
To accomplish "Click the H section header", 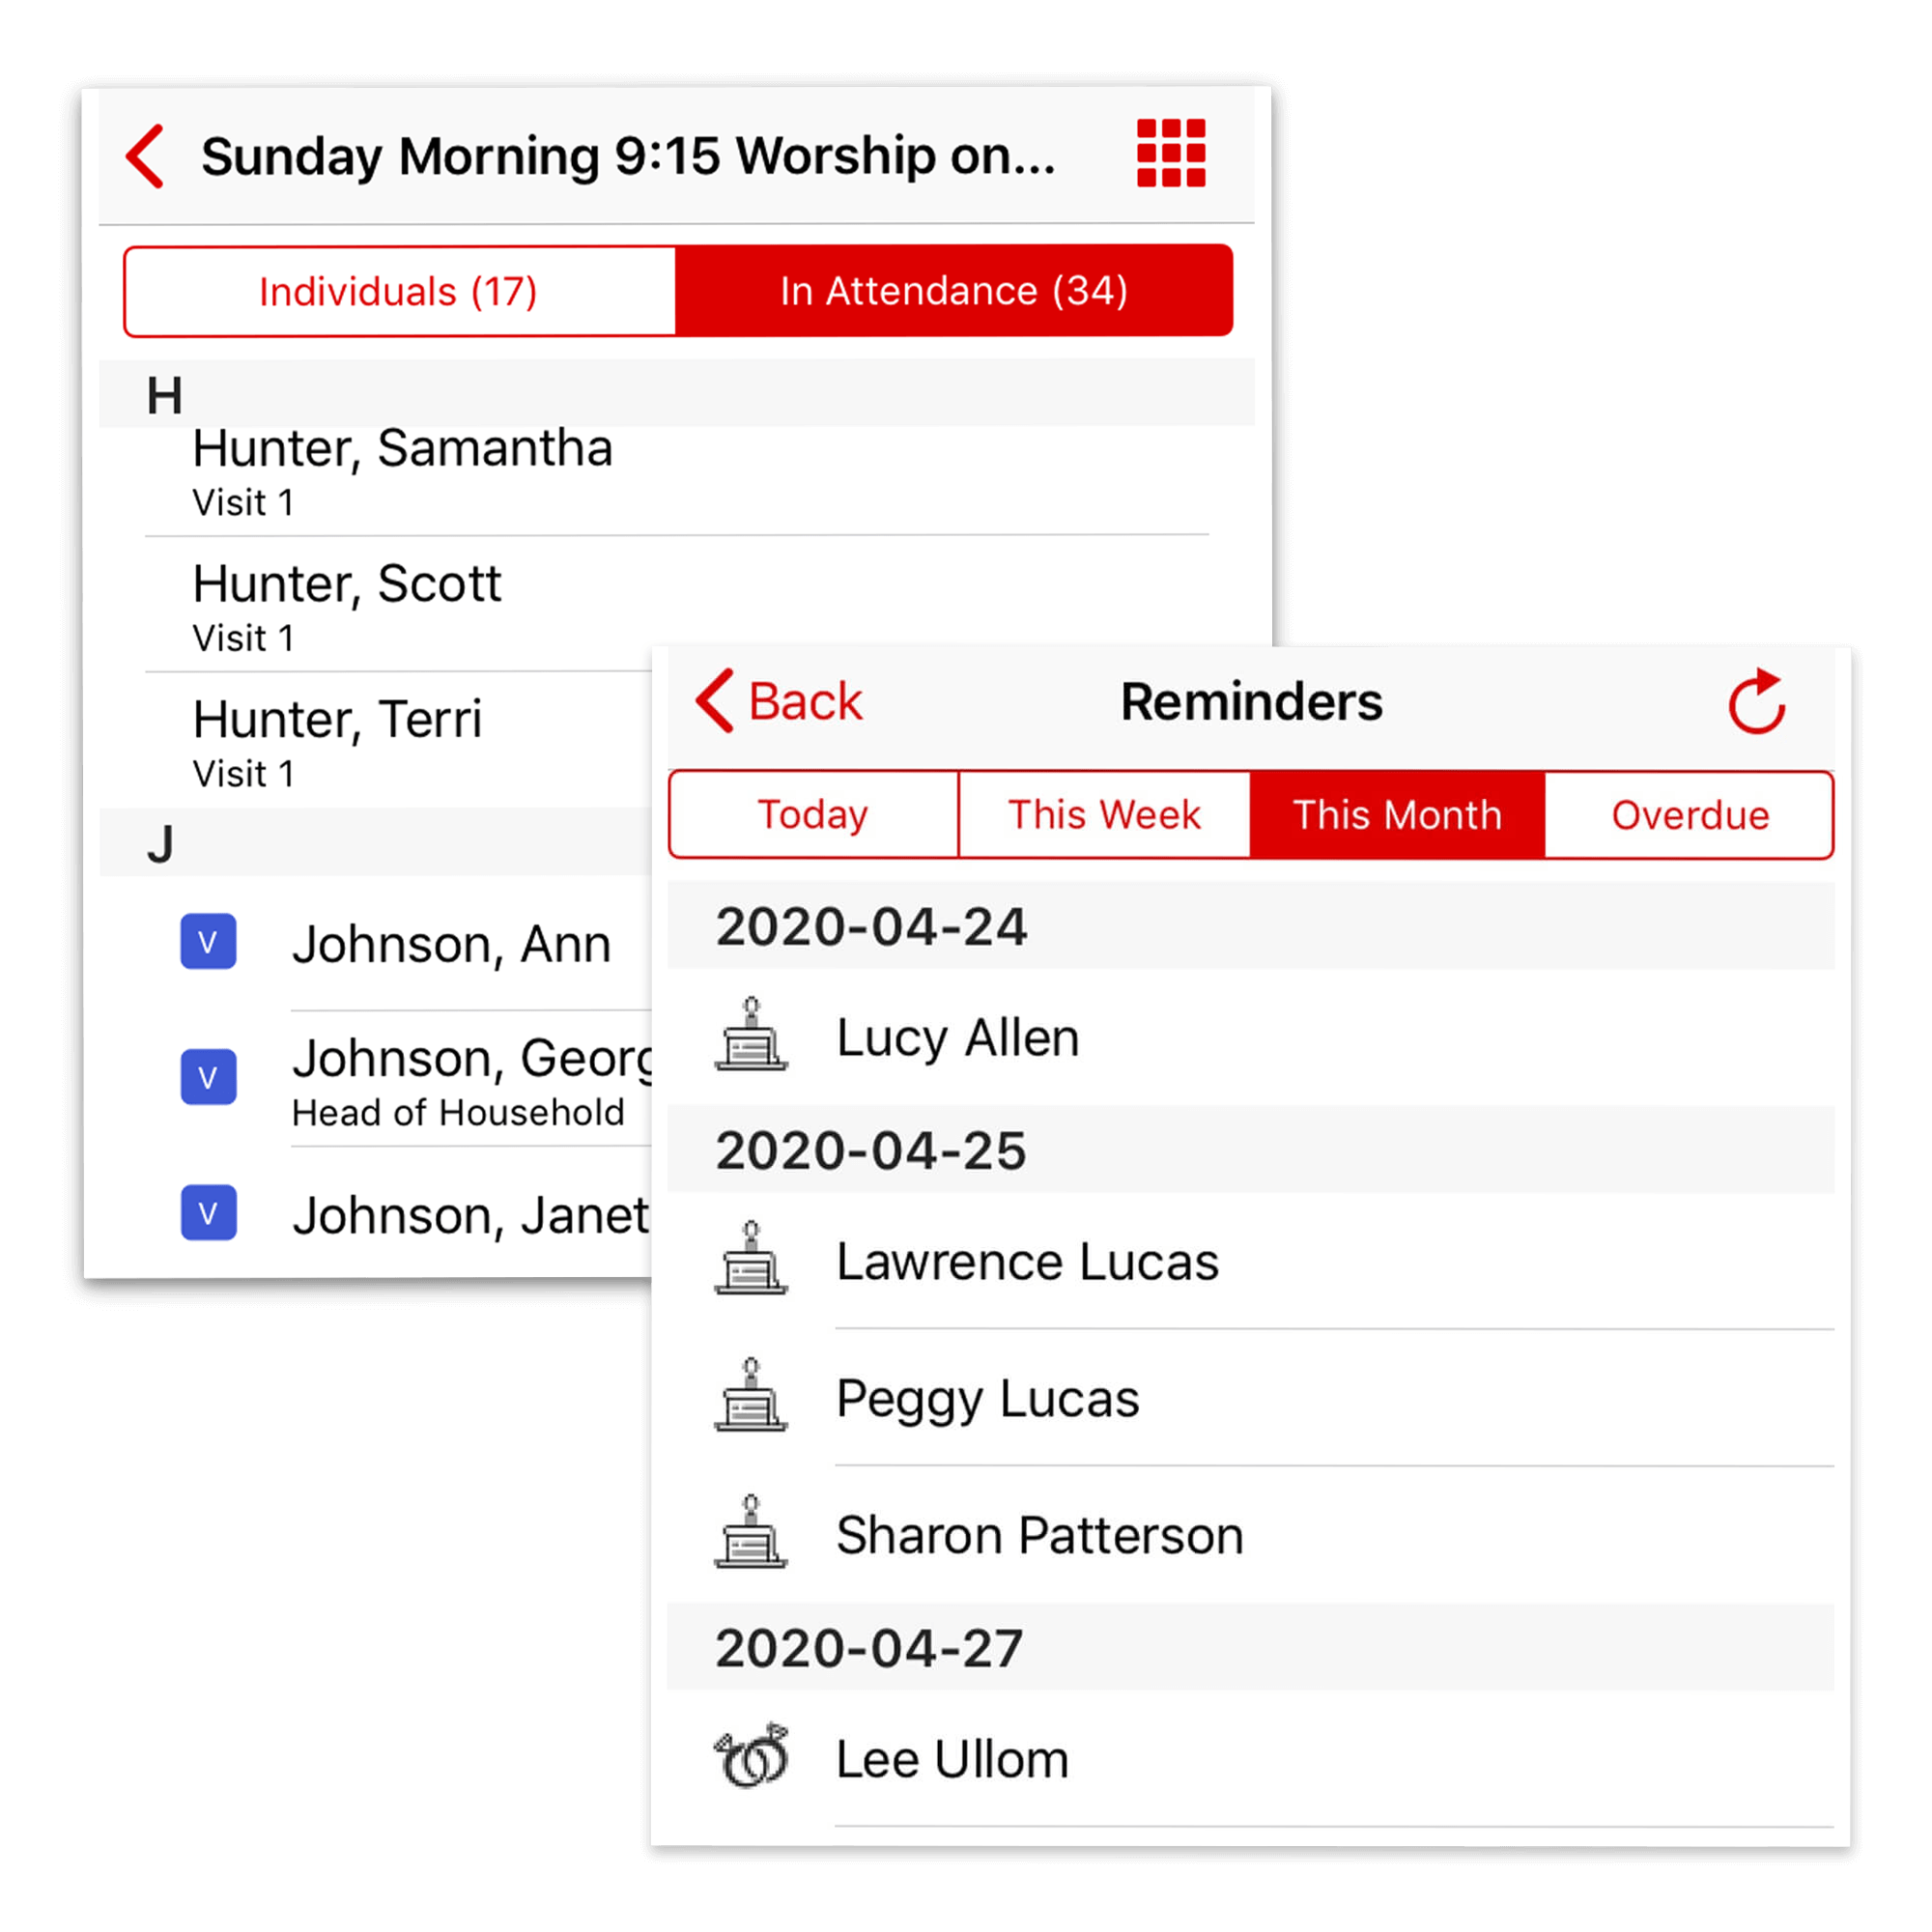I will click(x=677, y=394).
